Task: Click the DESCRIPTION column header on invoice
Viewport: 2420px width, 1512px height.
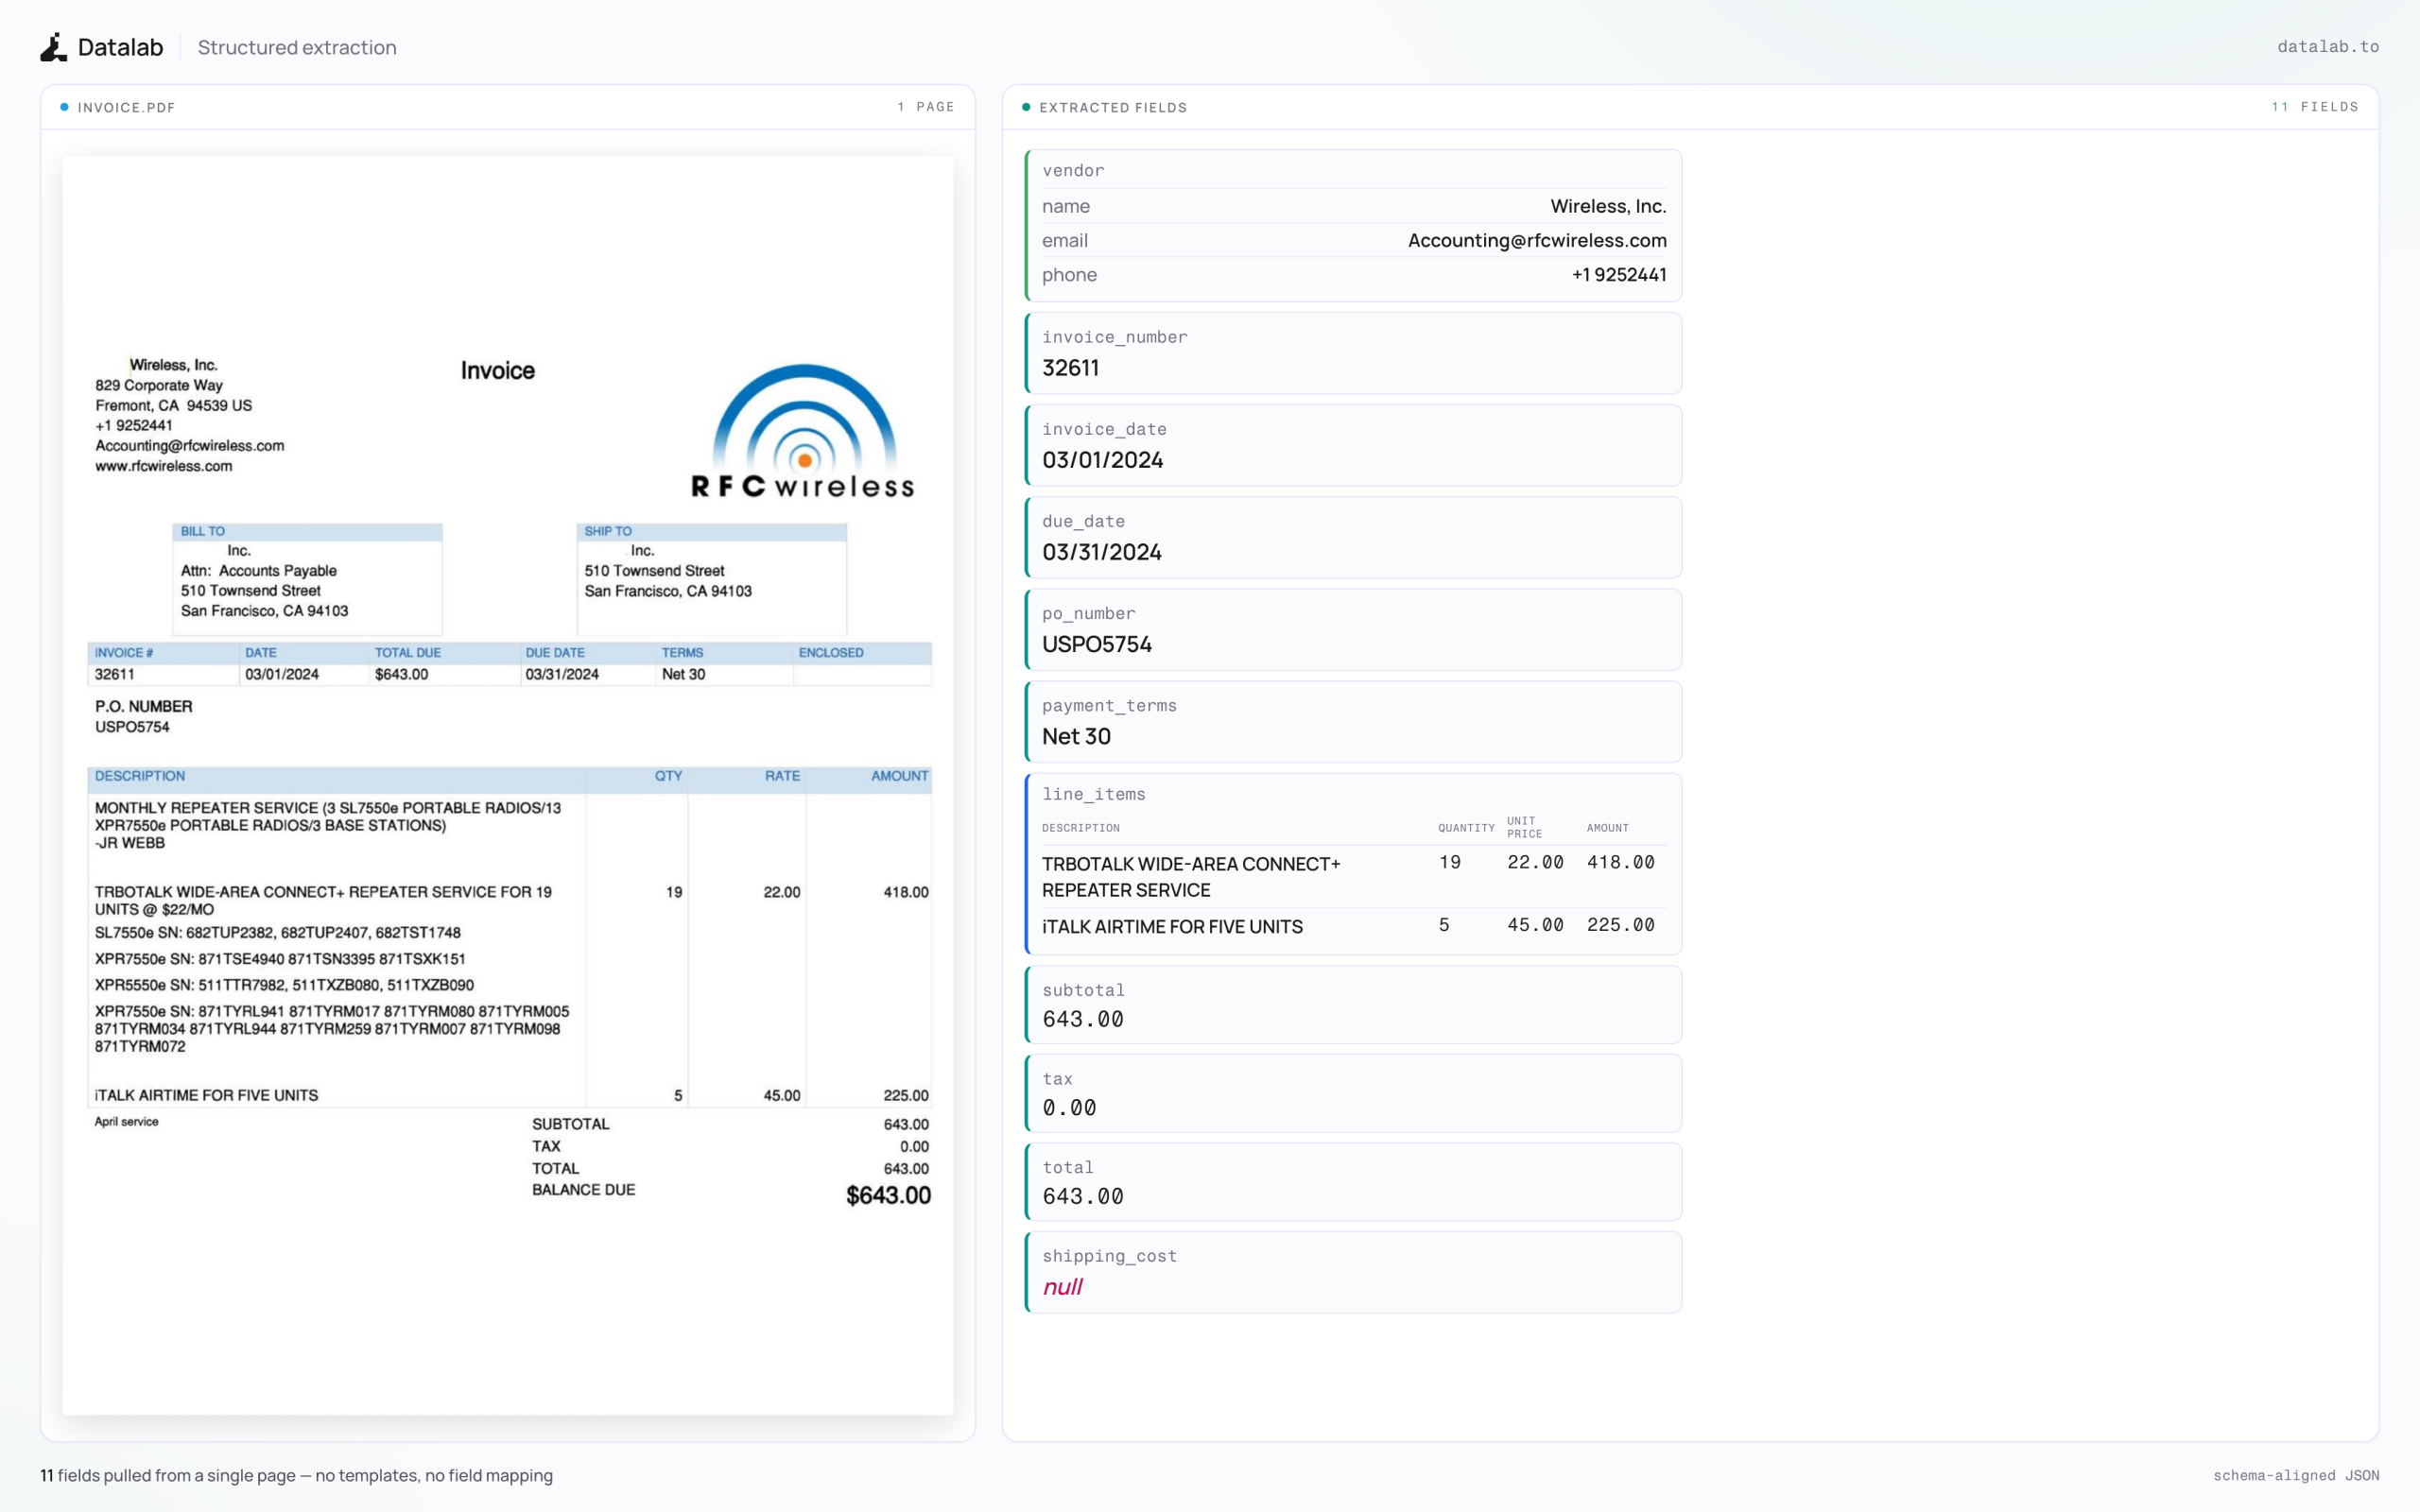Action: click(140, 776)
